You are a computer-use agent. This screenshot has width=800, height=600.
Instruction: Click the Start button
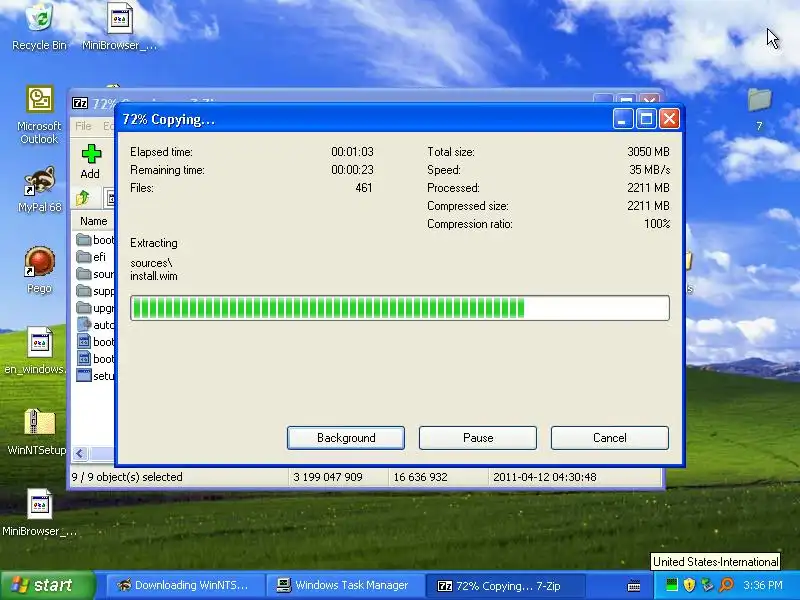[47, 585]
